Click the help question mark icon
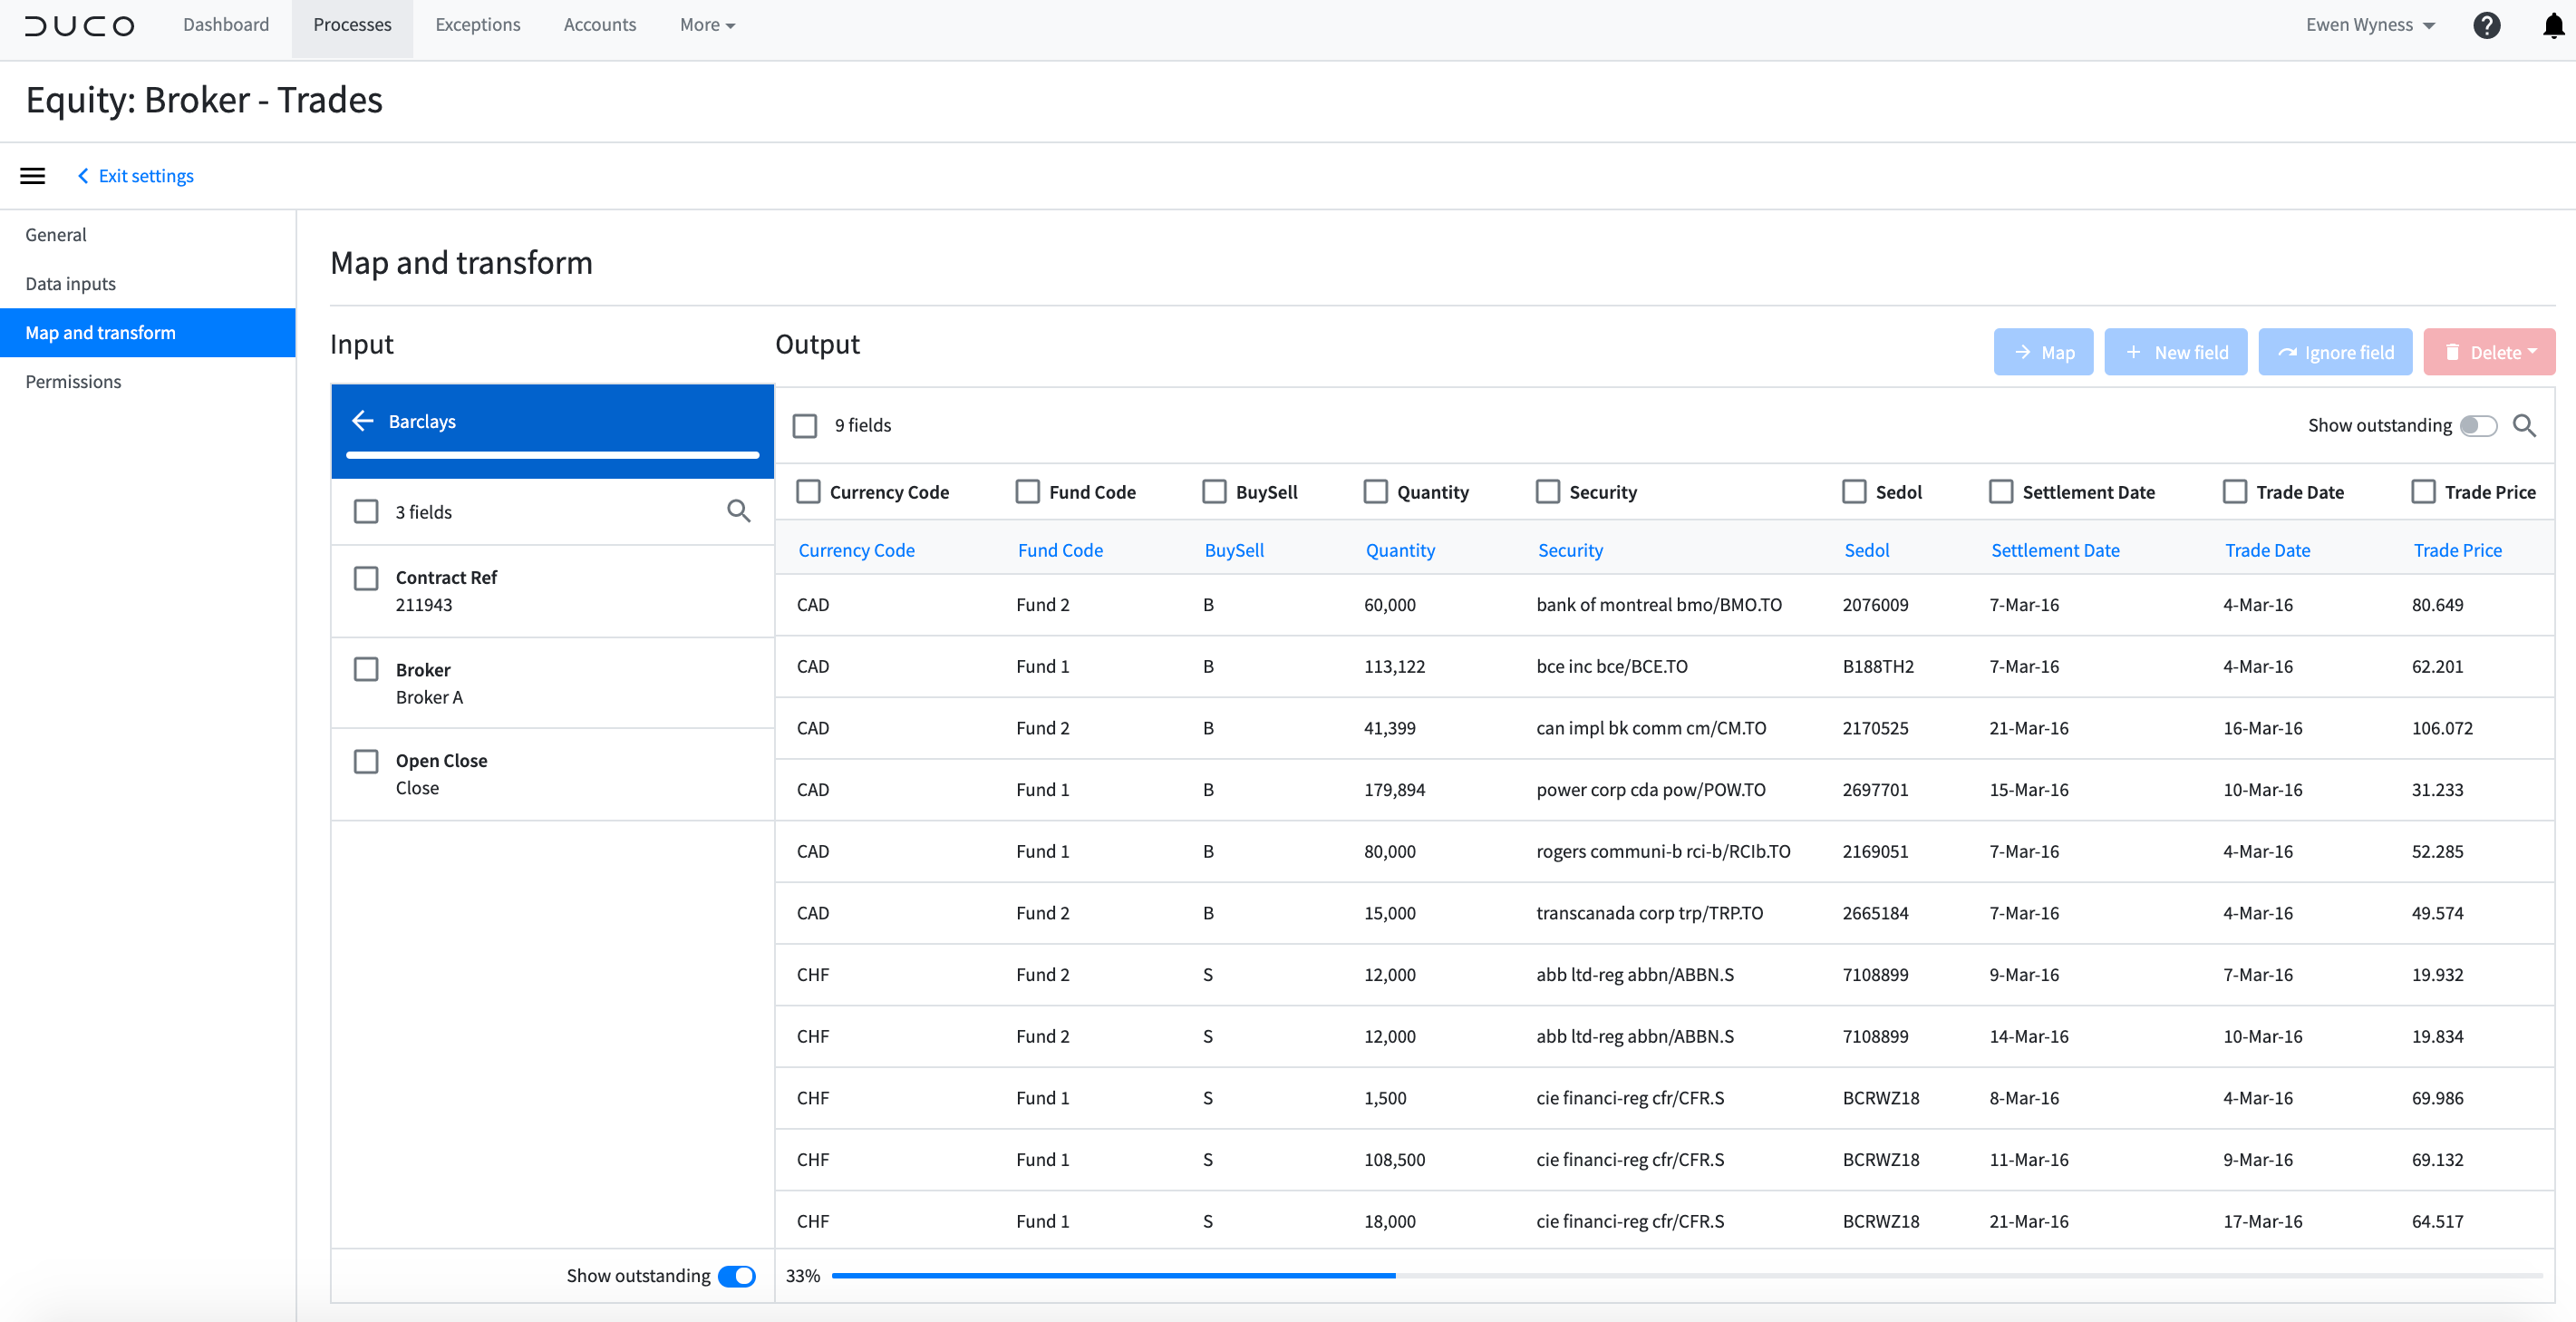The height and width of the screenshot is (1322, 2576). click(x=2487, y=25)
